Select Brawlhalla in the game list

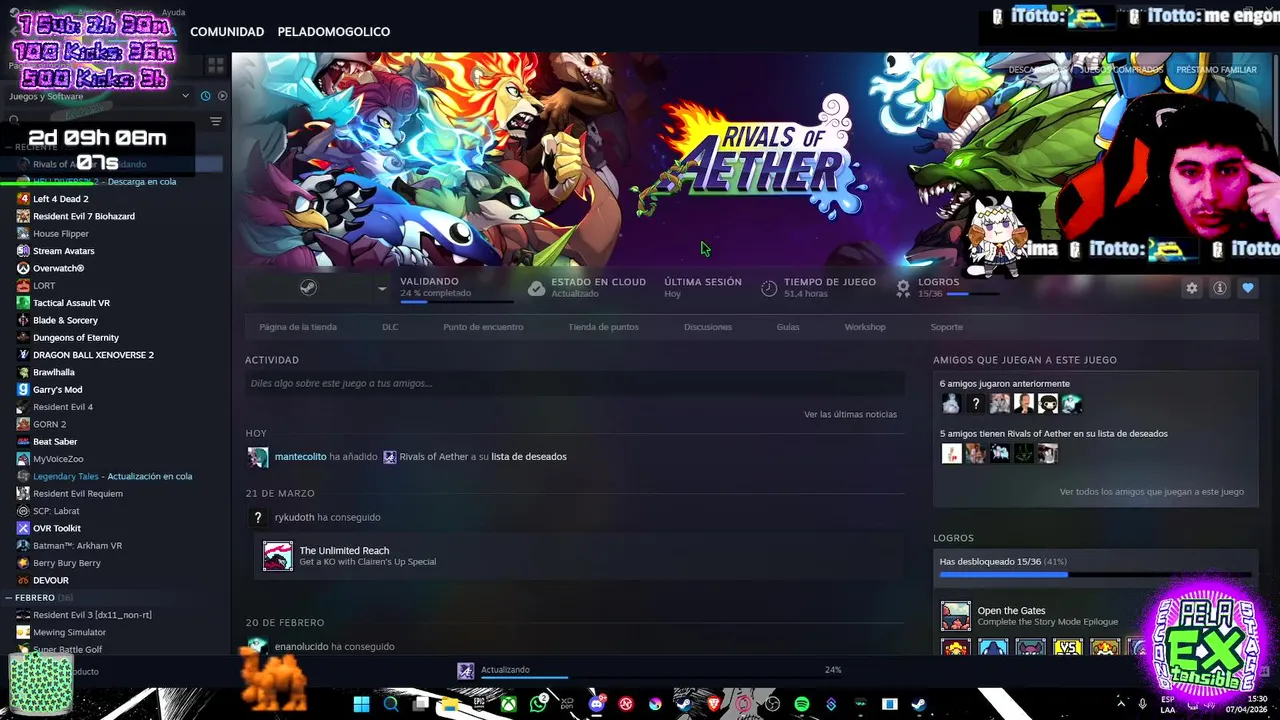point(53,372)
